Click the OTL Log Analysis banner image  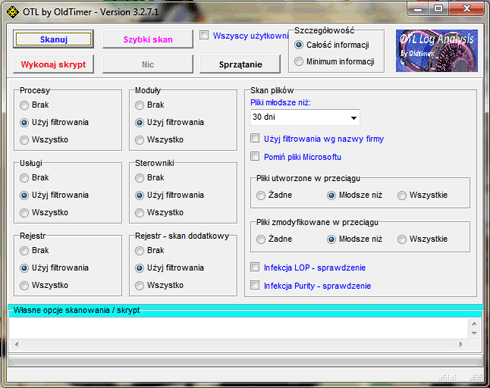437,51
